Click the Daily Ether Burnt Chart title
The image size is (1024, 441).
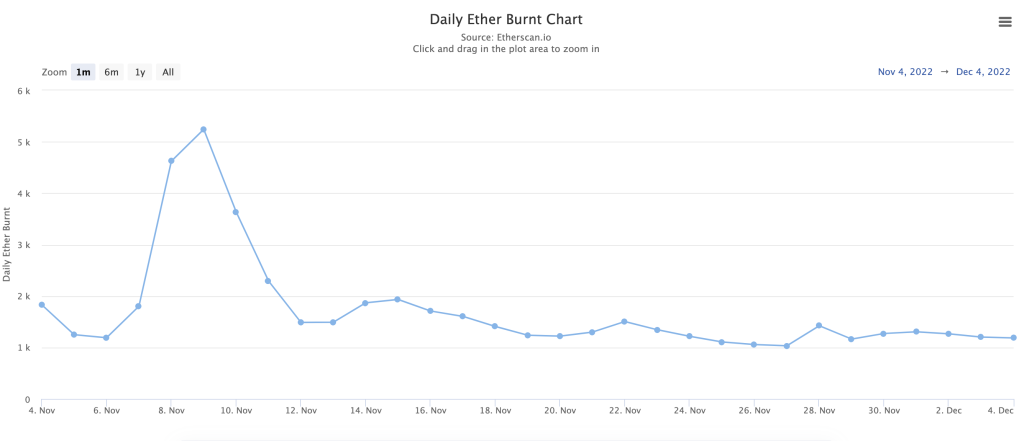(505, 19)
